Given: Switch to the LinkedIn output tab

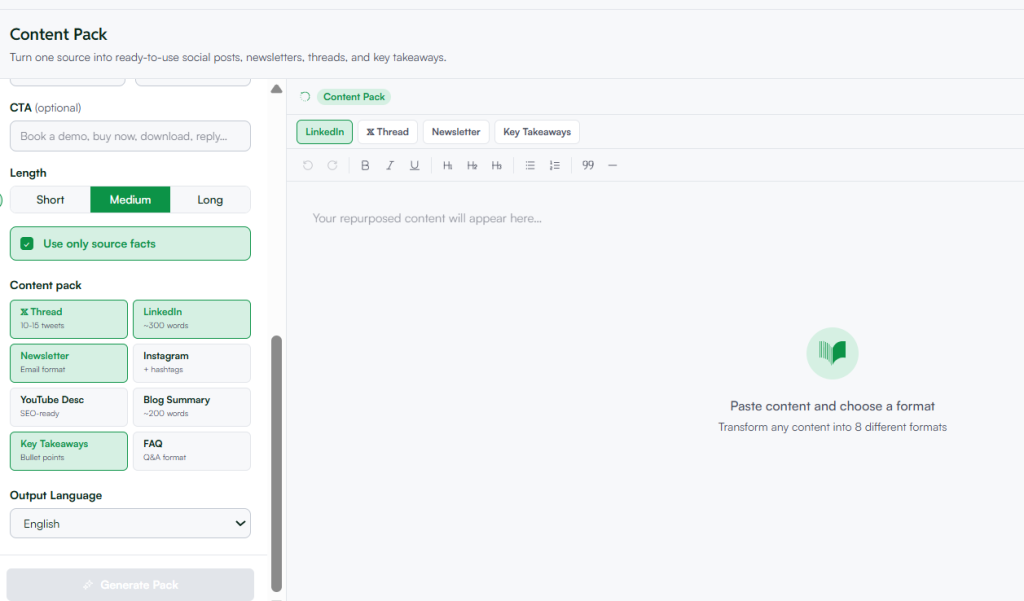Looking at the screenshot, I should pos(325,131).
